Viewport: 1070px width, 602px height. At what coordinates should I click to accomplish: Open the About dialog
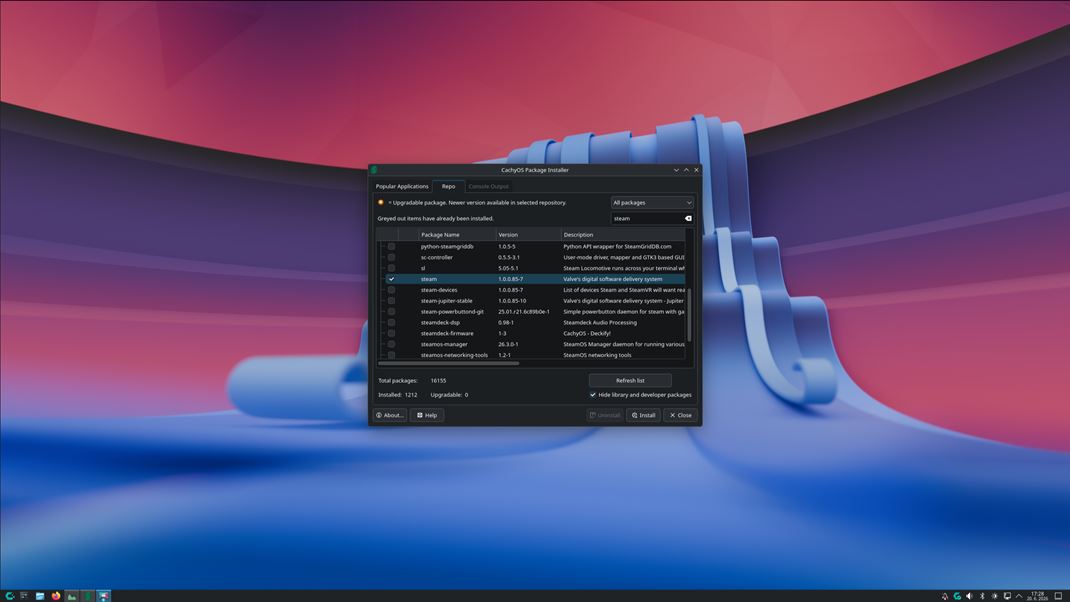(390, 415)
